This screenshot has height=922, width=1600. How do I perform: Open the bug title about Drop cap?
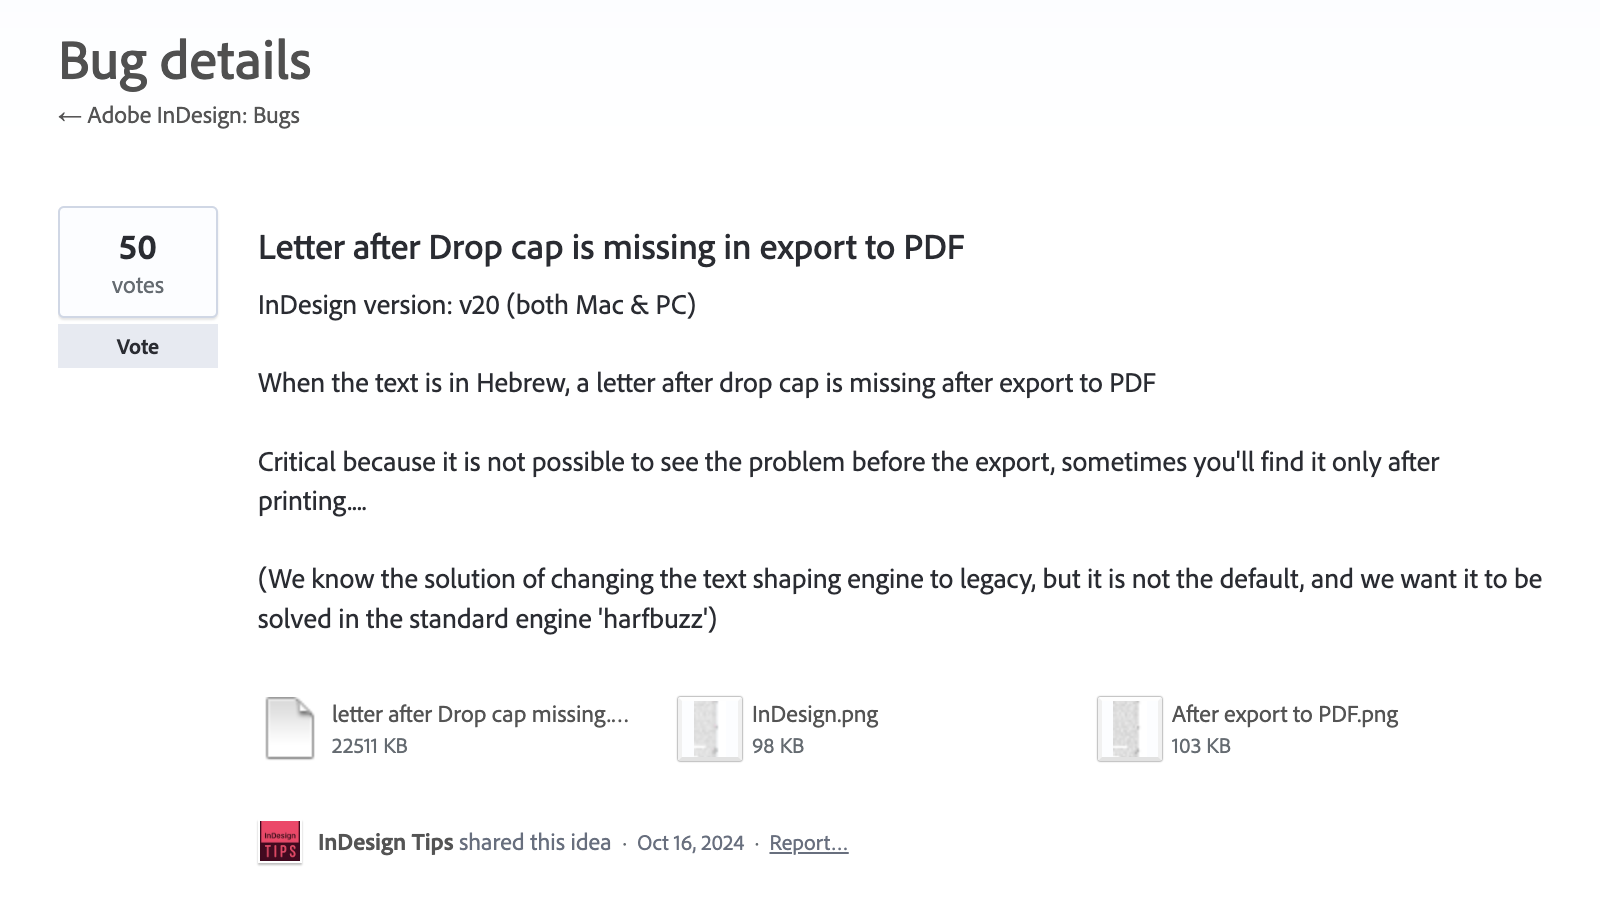click(611, 248)
